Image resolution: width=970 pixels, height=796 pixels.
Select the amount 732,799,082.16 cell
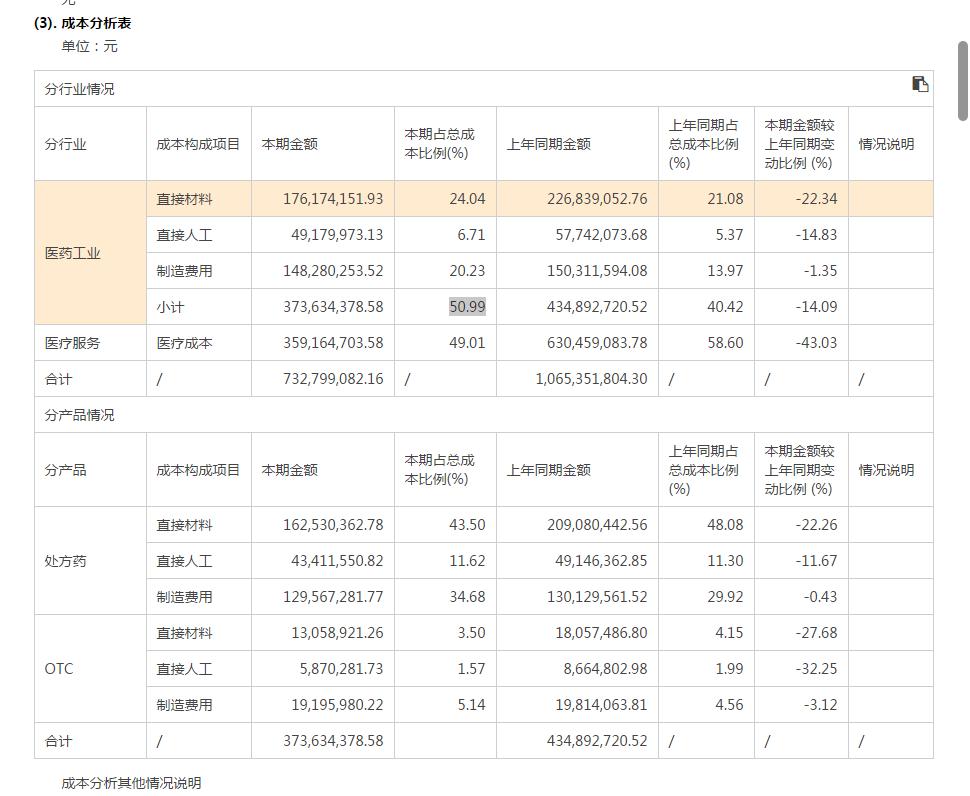coord(330,379)
